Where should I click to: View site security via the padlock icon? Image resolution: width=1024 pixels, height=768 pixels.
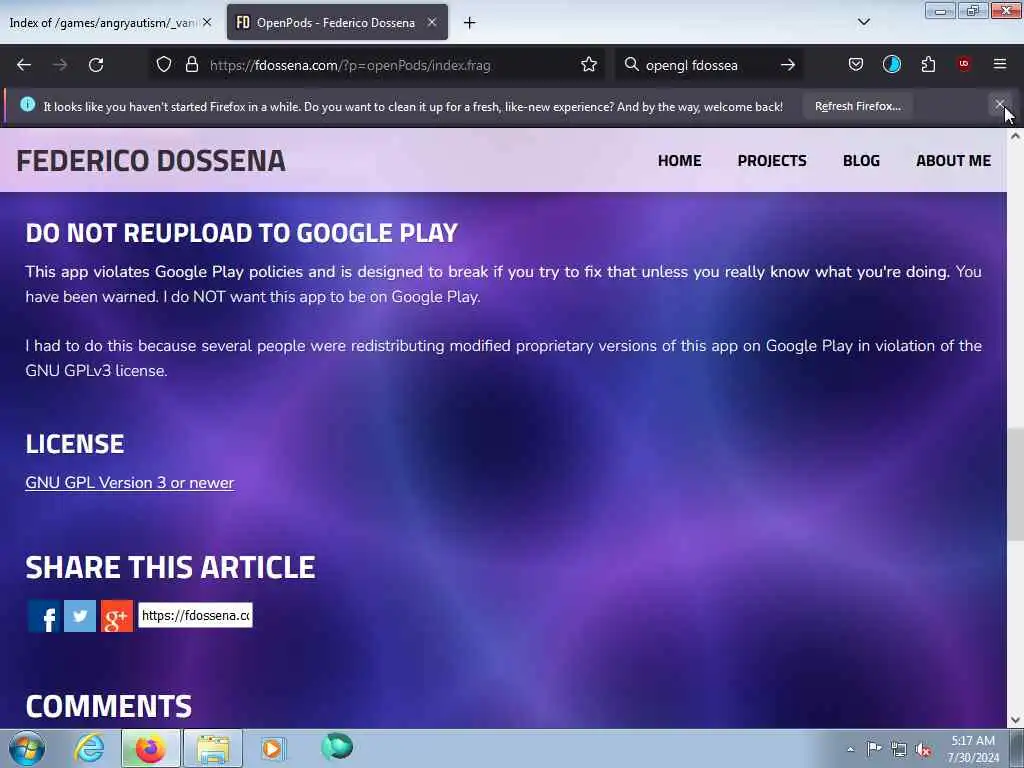point(191,65)
